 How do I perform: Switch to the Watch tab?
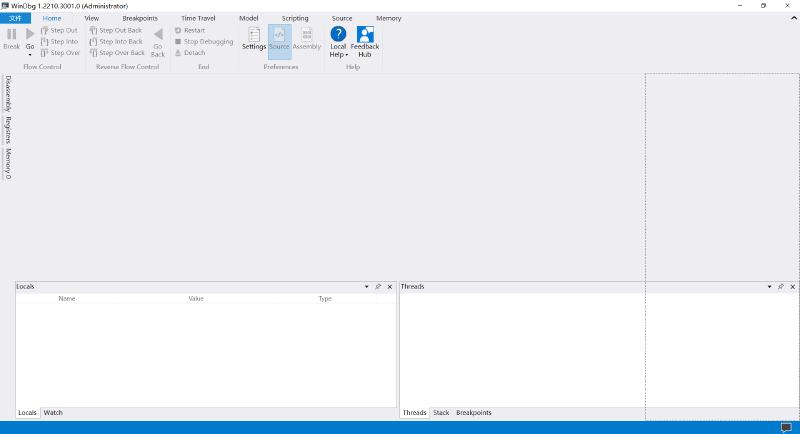tap(53, 413)
